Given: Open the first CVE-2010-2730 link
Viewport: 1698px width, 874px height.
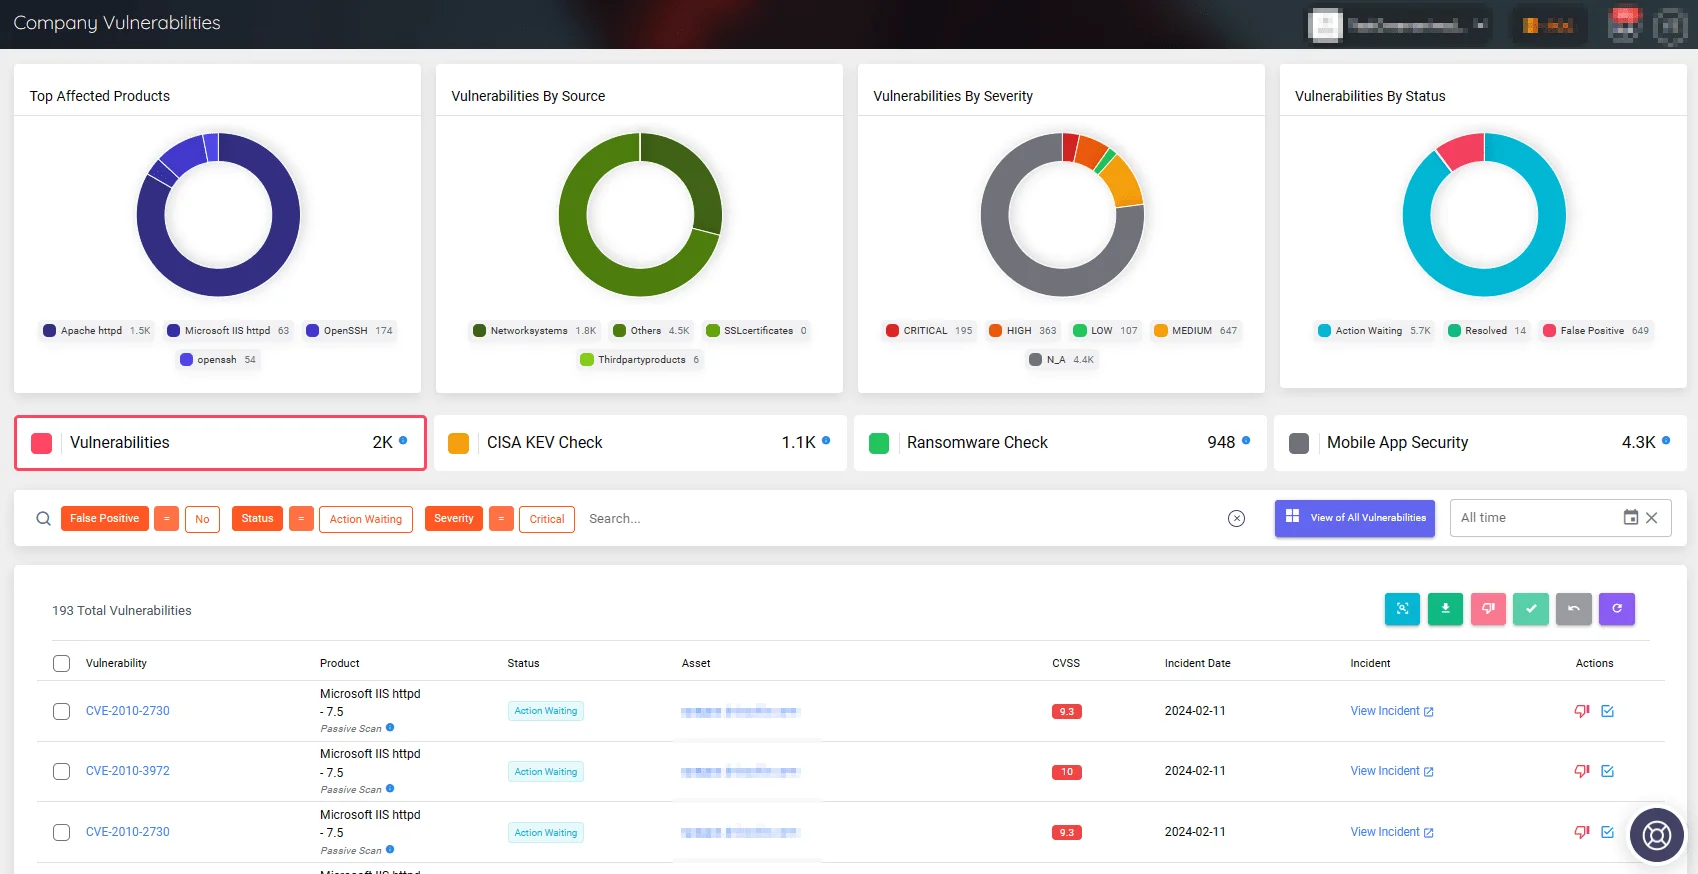Looking at the screenshot, I should pyautogui.click(x=128, y=711).
